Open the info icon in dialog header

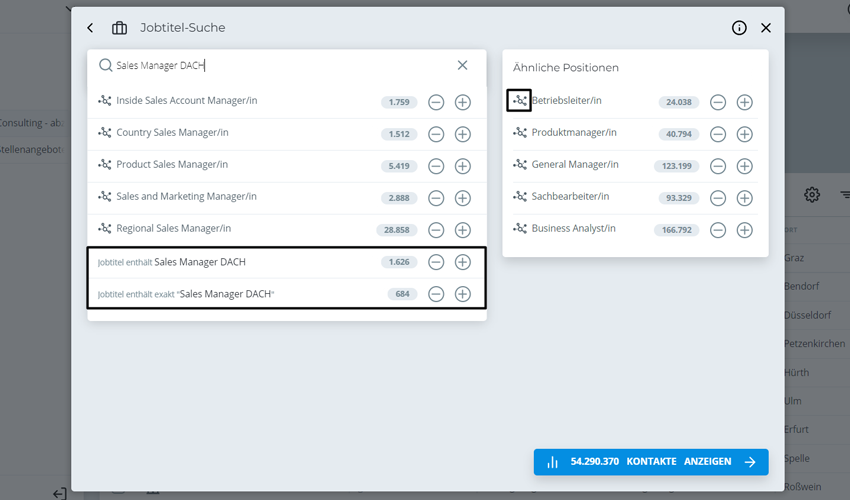click(739, 28)
